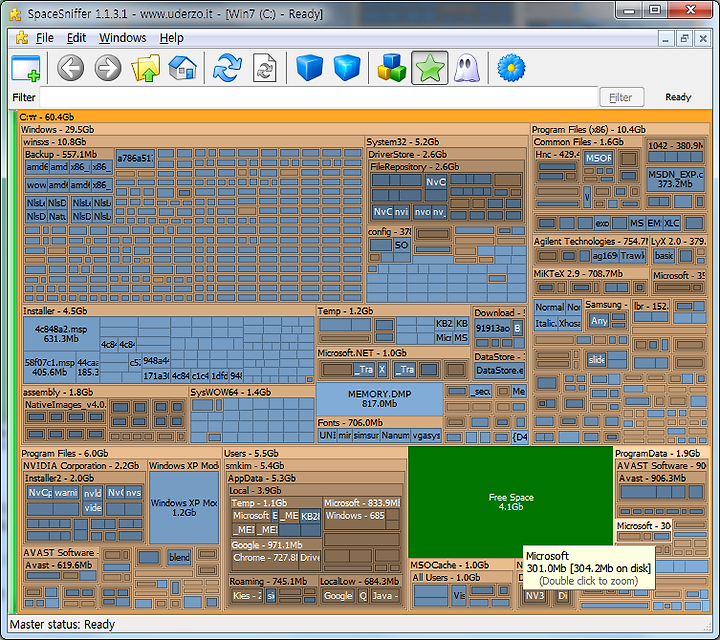The image size is (720, 640).
Task: Select the 58f07c1.msp 405.6Mb file block
Action: point(49,367)
